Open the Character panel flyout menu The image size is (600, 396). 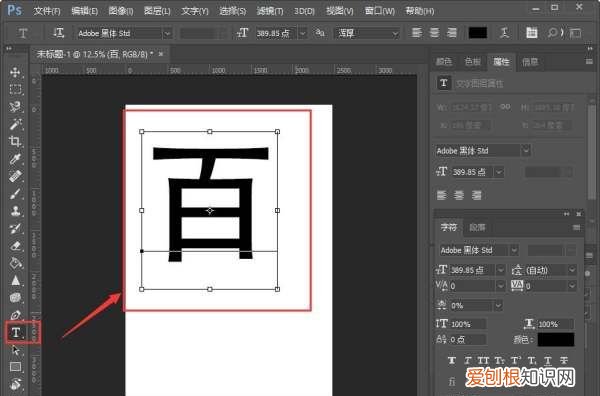[x=576, y=228]
